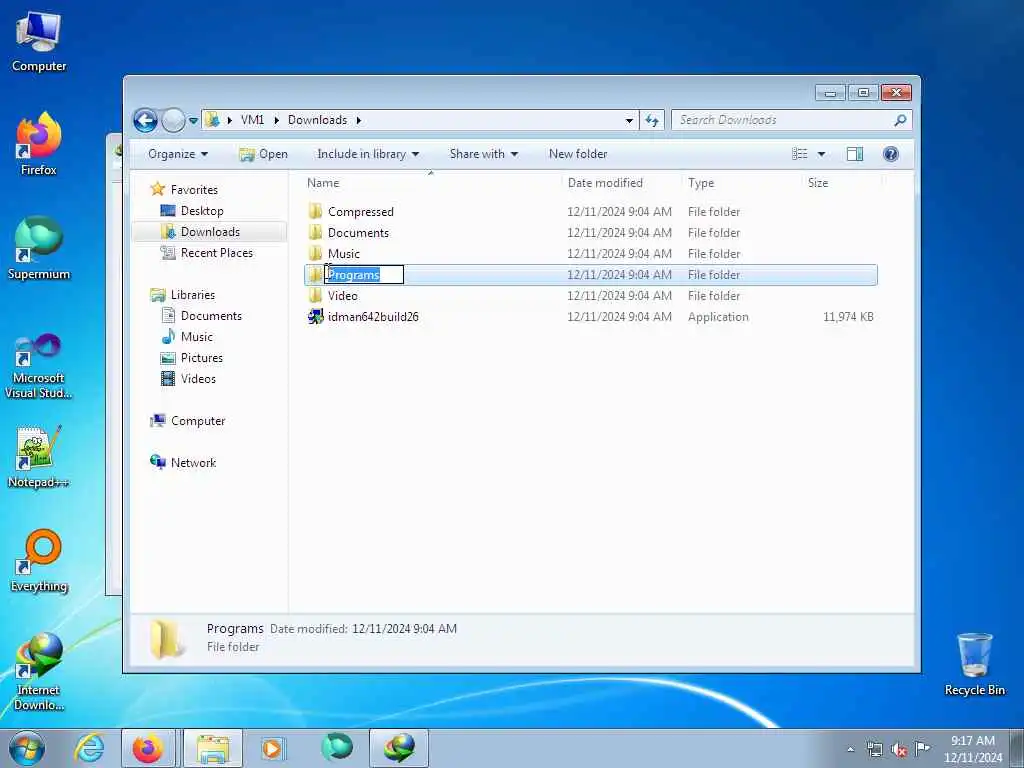The width and height of the screenshot is (1024, 768).
Task: Click VM1 in the address breadcrumb
Action: click(253, 120)
